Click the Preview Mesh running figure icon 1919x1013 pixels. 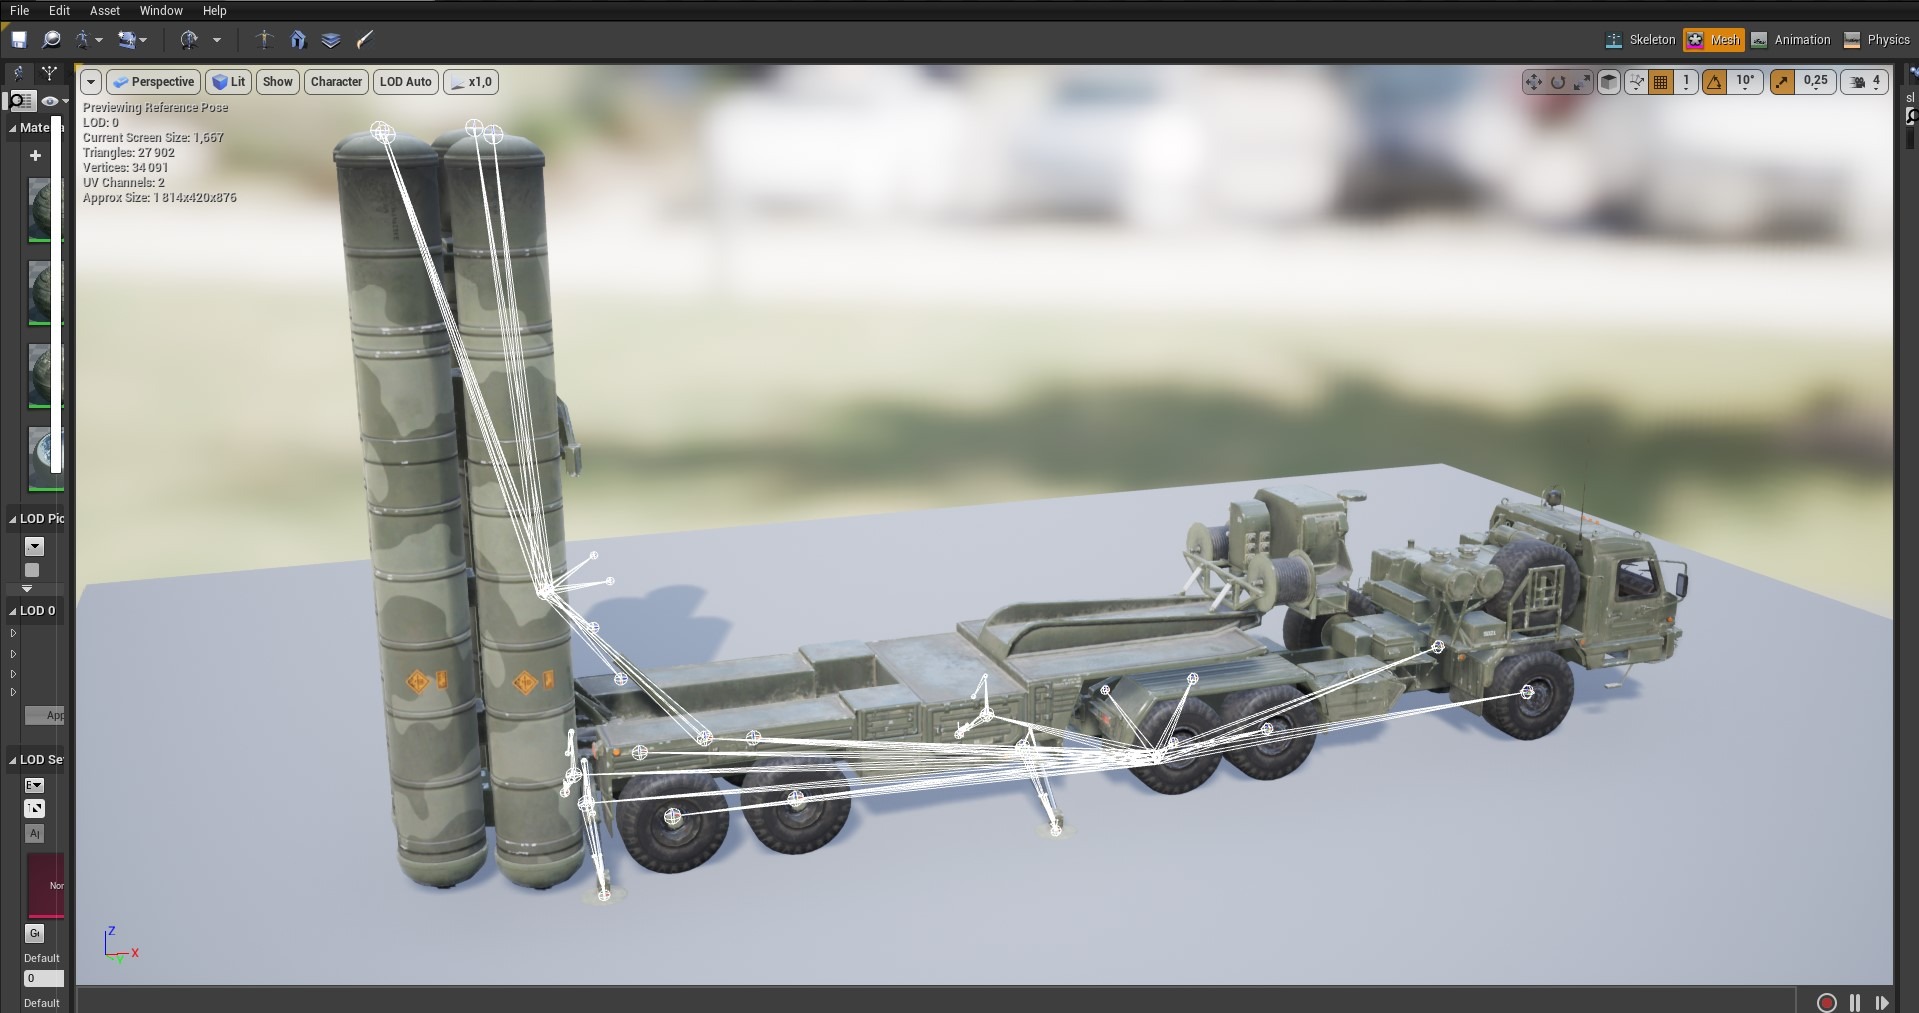point(82,40)
